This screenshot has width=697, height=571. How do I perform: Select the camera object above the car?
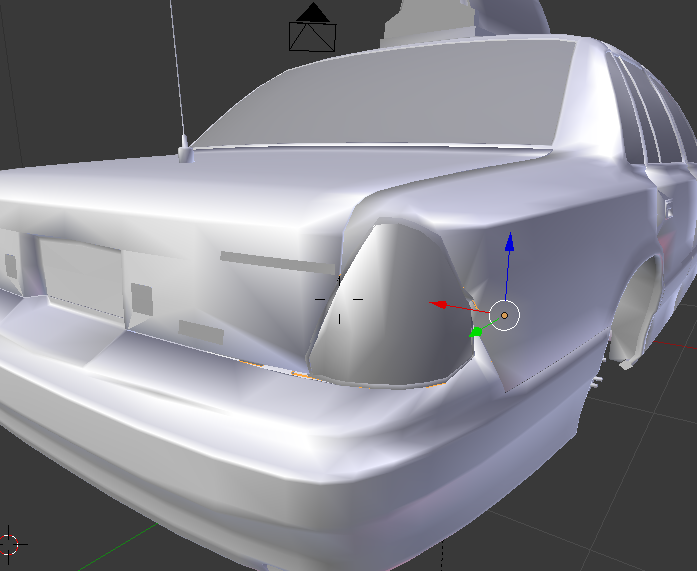tap(312, 28)
